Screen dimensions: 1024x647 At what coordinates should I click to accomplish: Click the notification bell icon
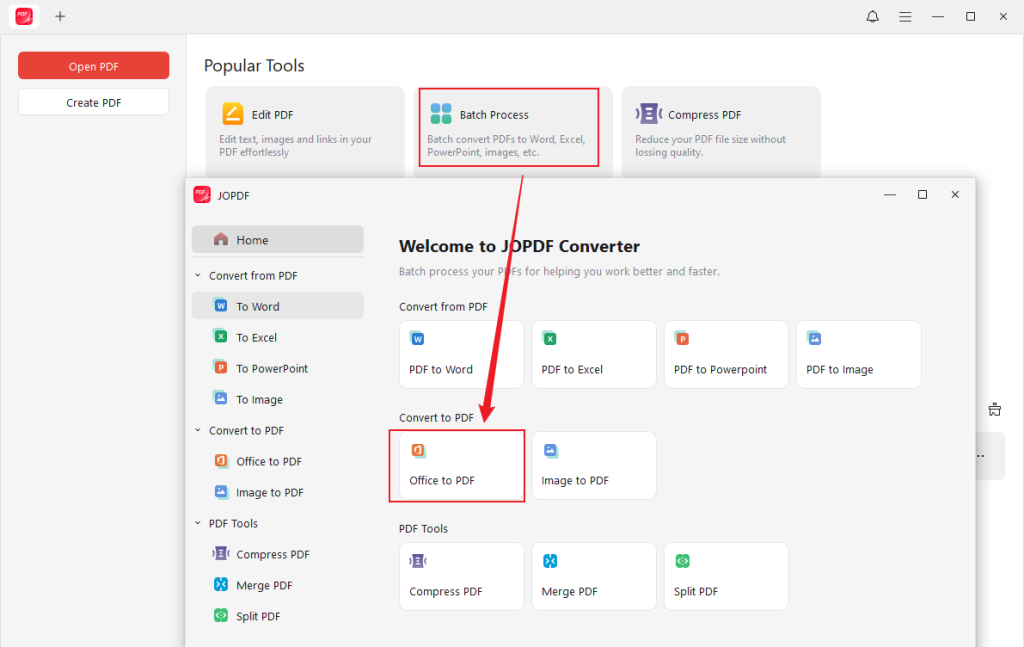(x=872, y=16)
